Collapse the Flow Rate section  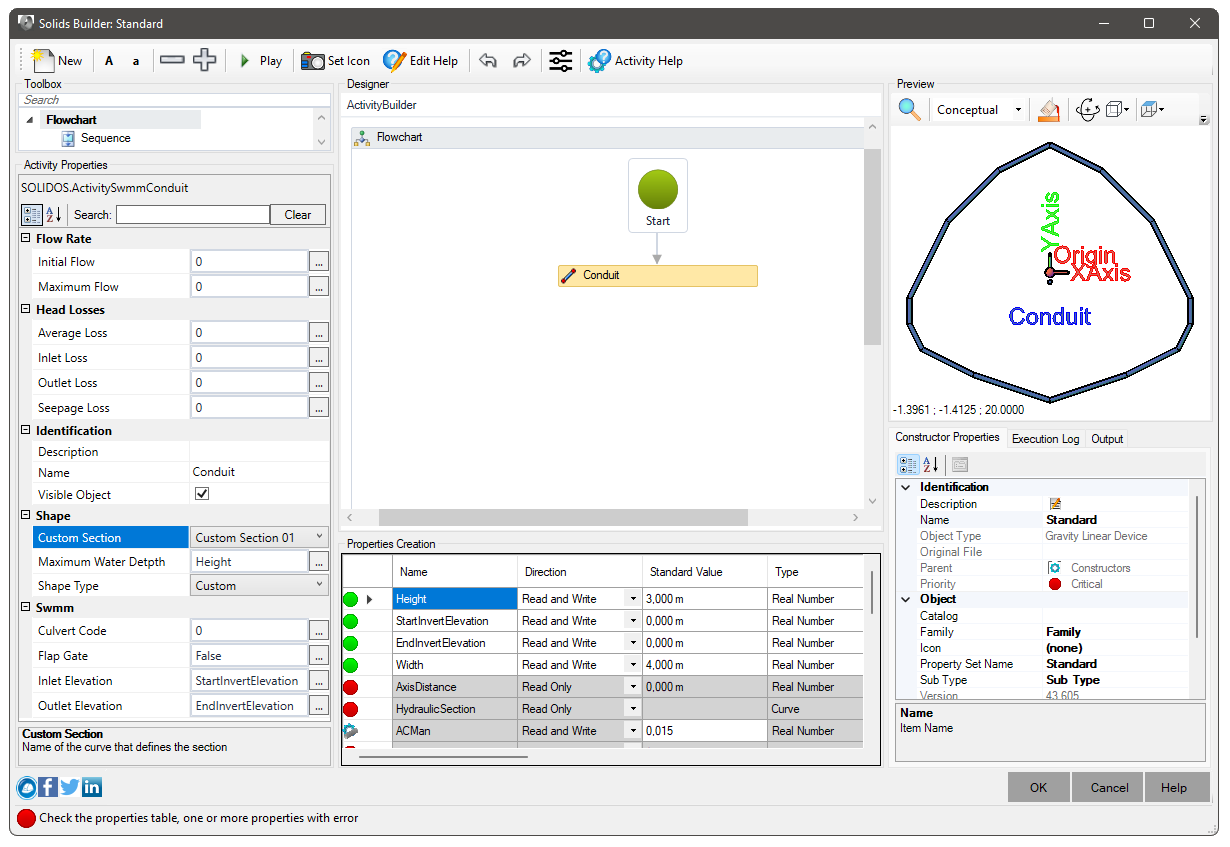[x=26, y=239]
